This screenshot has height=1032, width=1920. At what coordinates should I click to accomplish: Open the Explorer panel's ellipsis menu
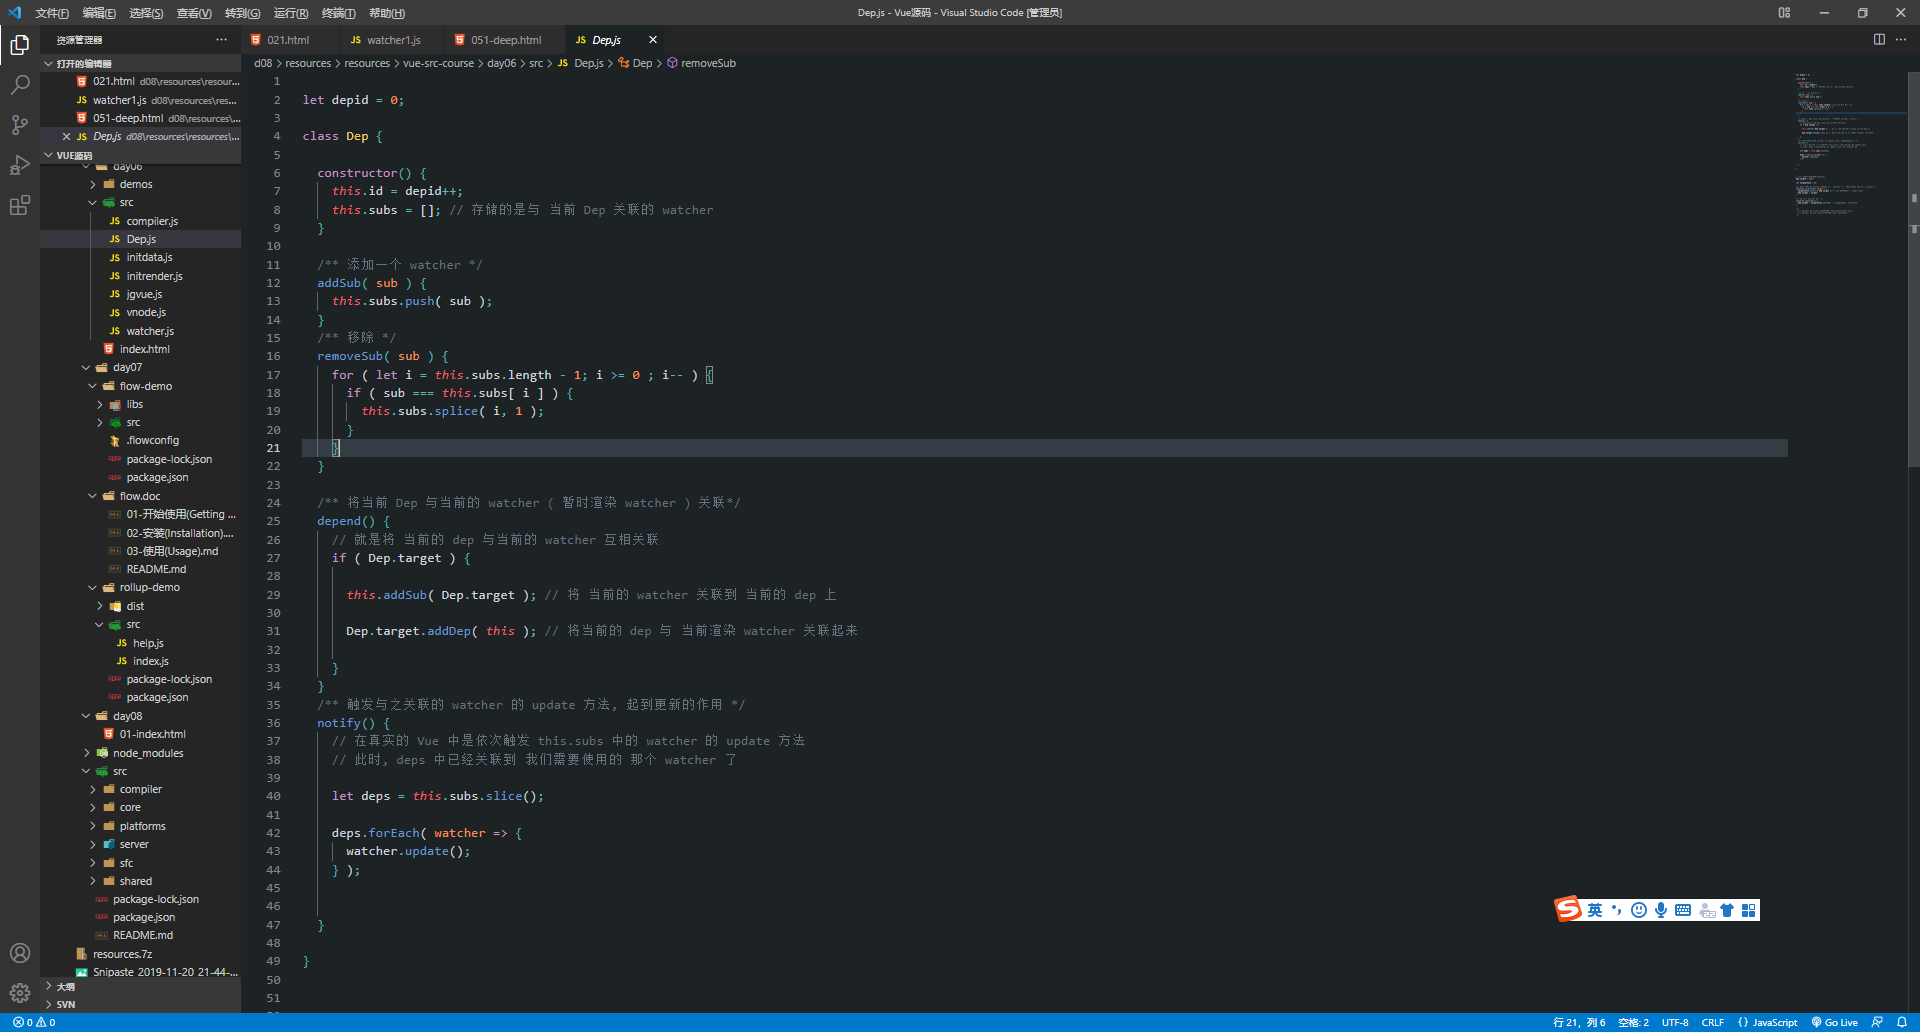click(x=221, y=40)
